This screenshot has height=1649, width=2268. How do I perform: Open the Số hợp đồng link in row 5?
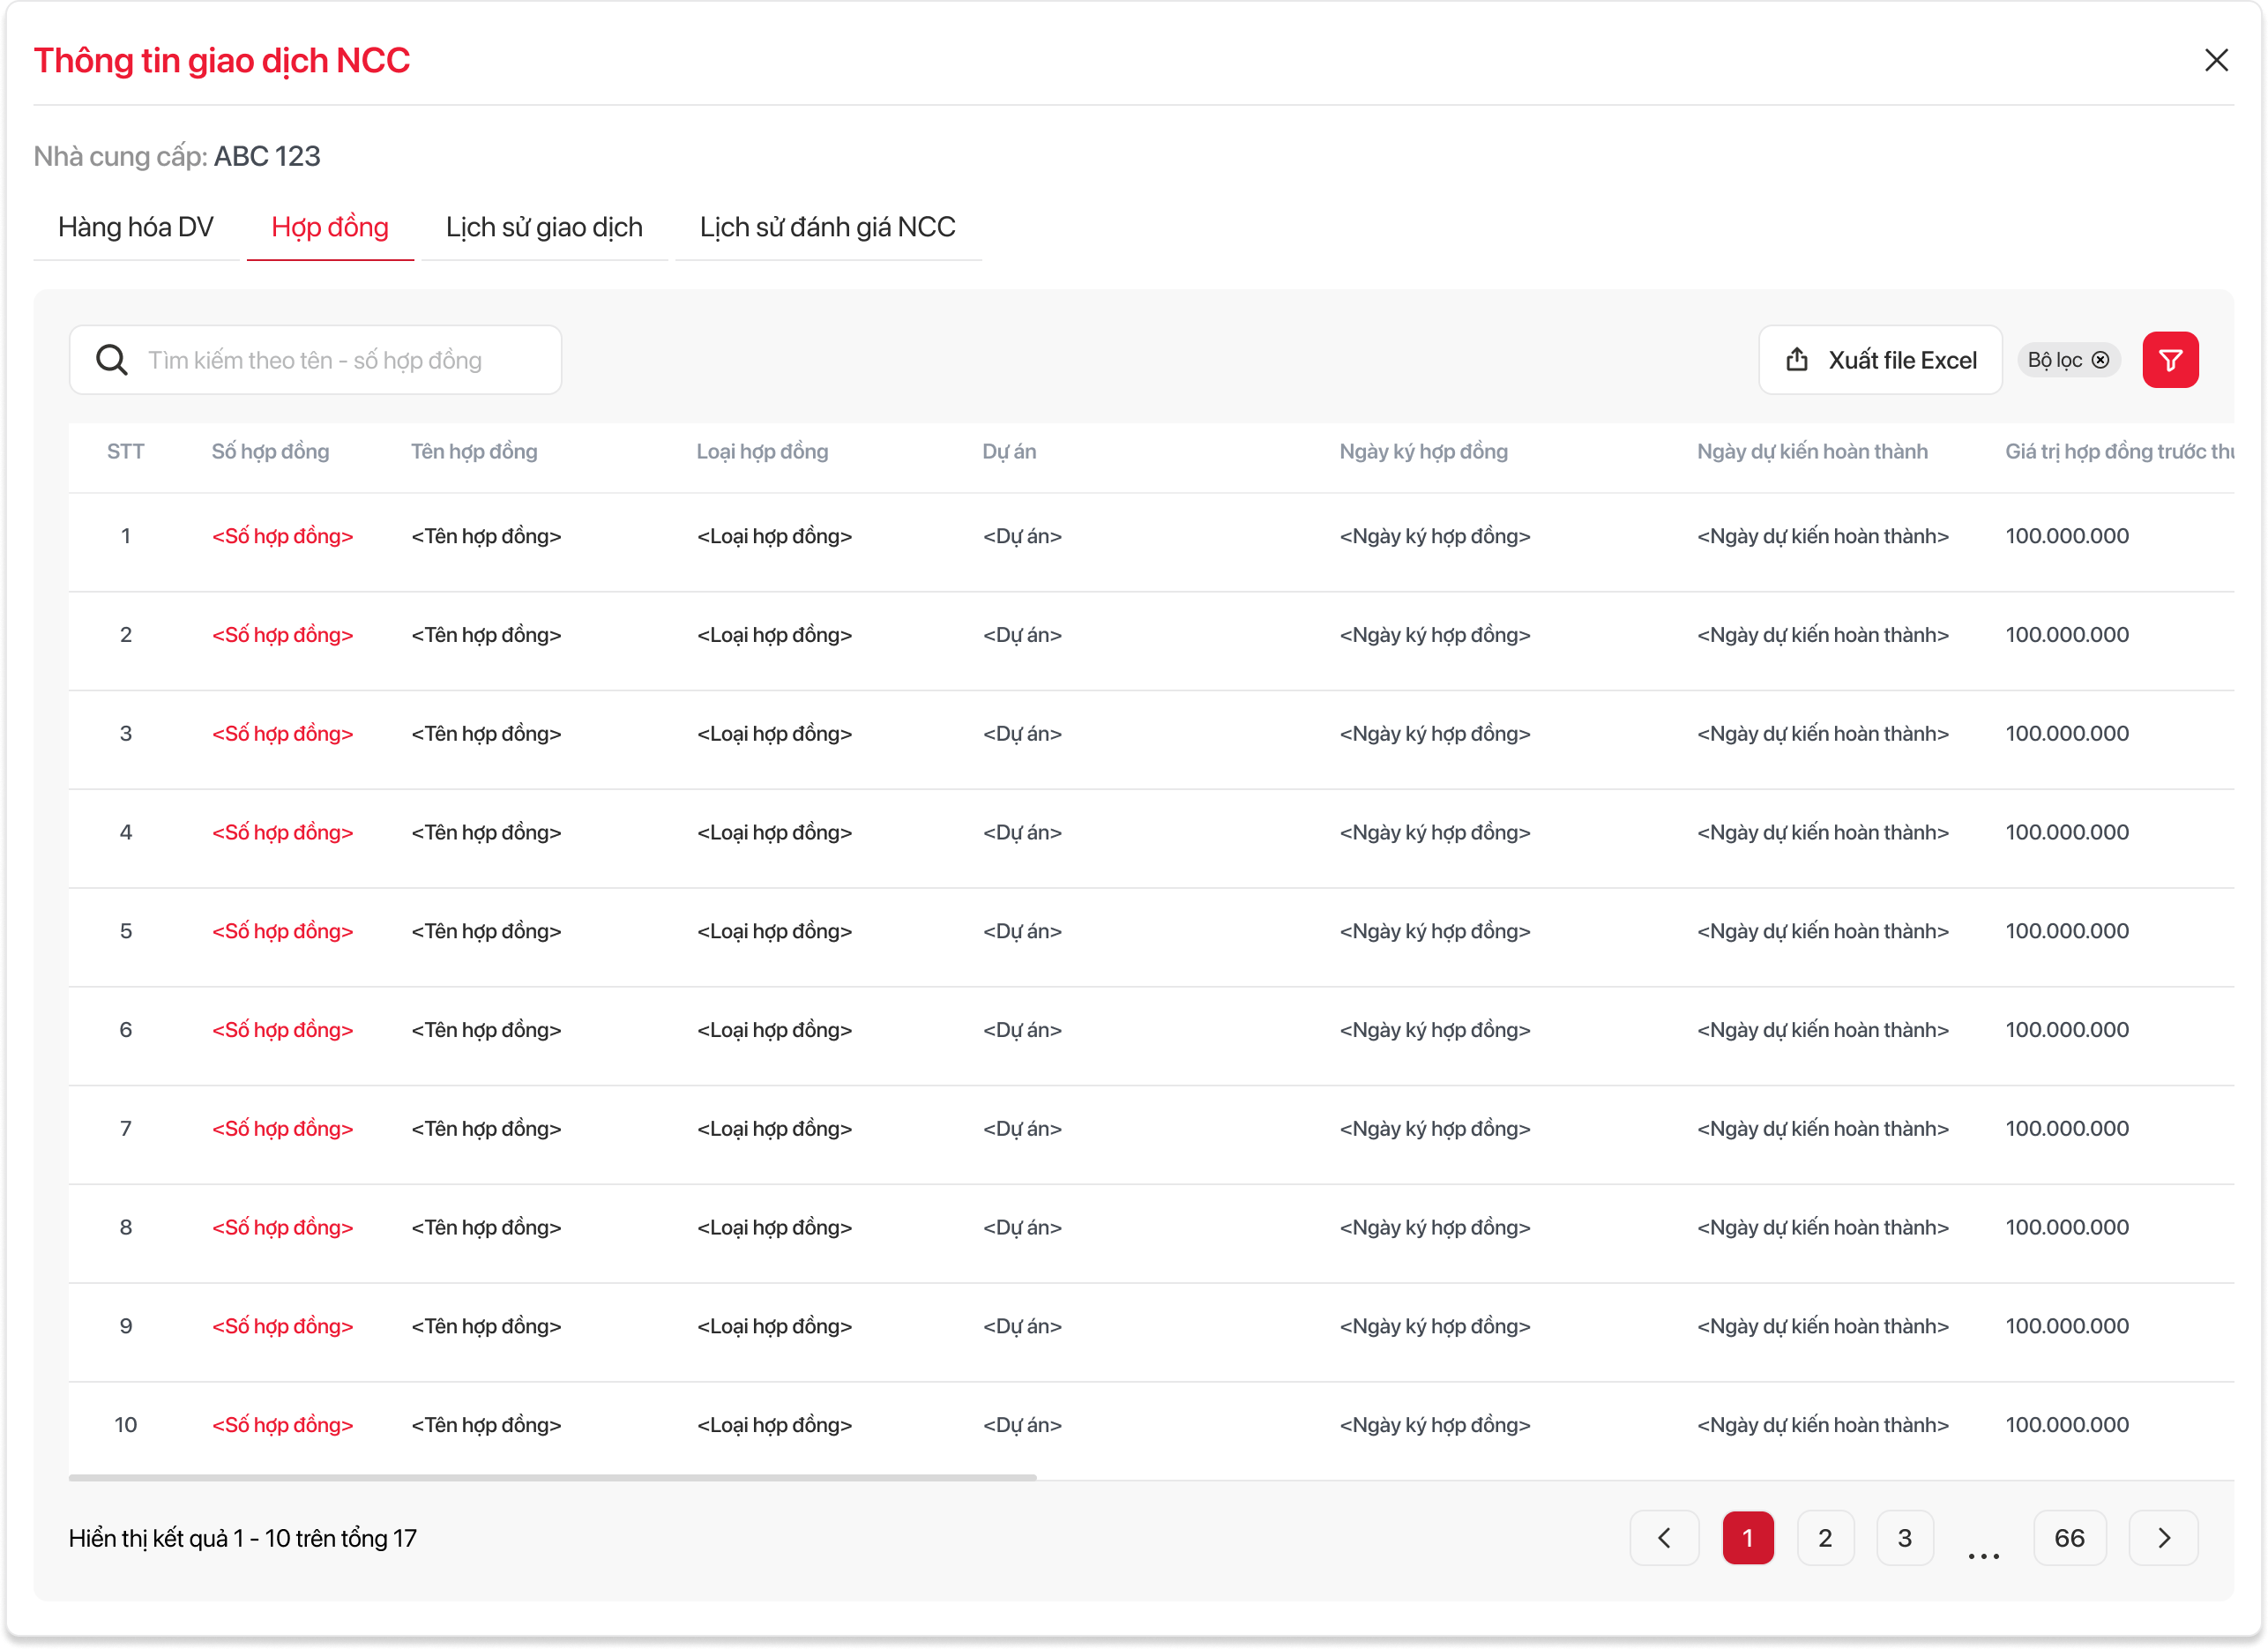[x=282, y=932]
